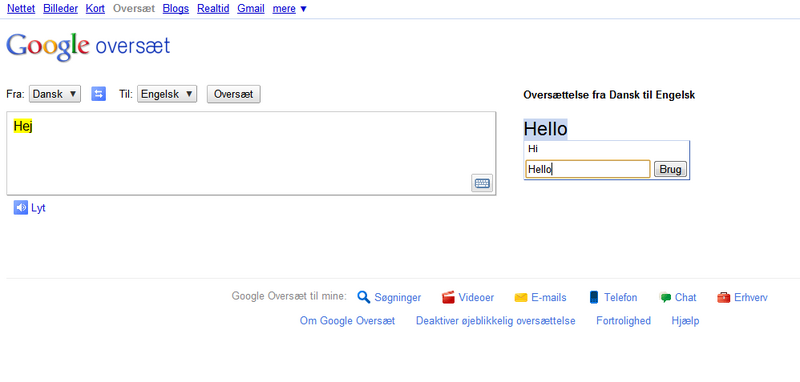Open the Chat link
The height and width of the screenshot is (382, 800).
tap(685, 297)
